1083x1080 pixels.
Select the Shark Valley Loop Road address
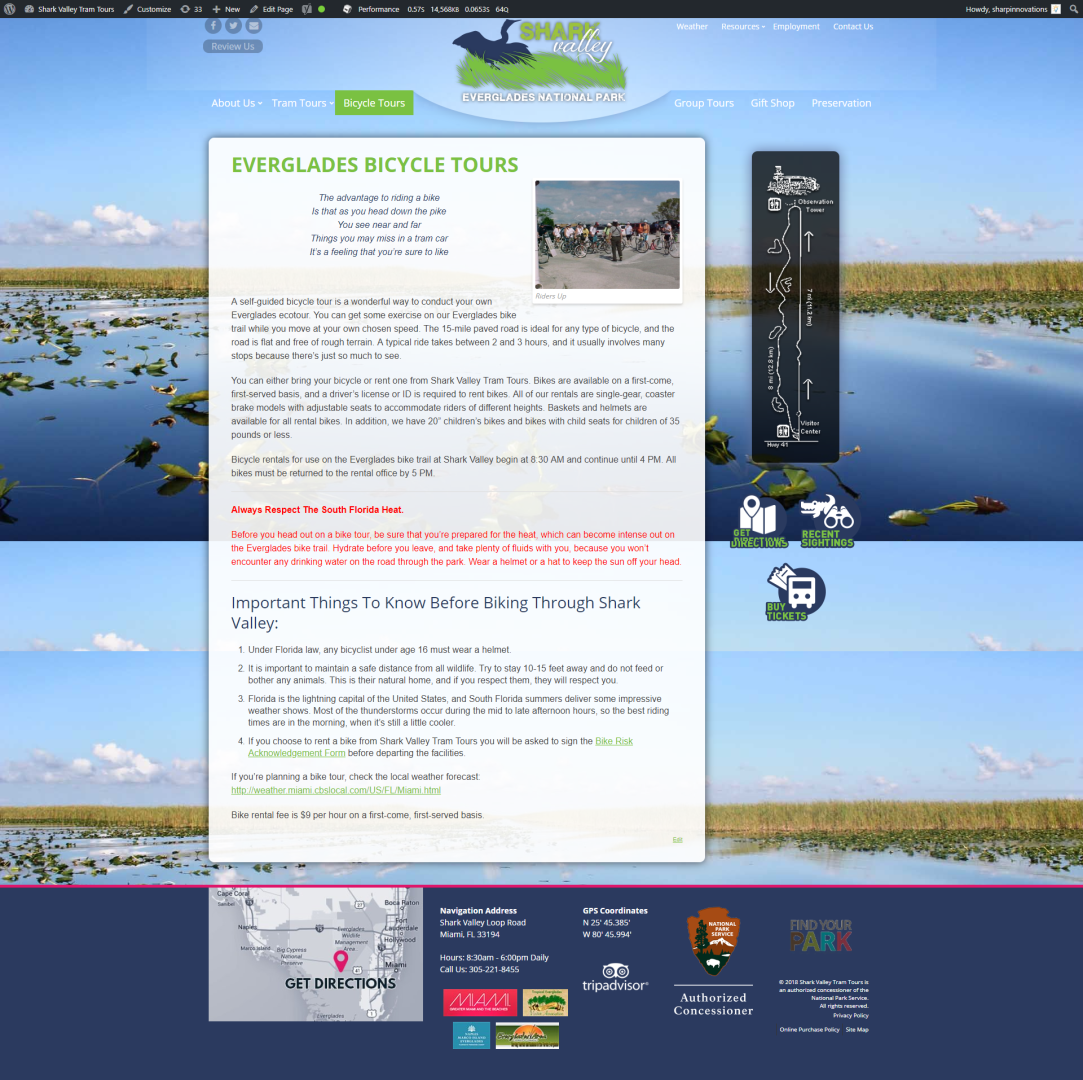(x=482, y=923)
